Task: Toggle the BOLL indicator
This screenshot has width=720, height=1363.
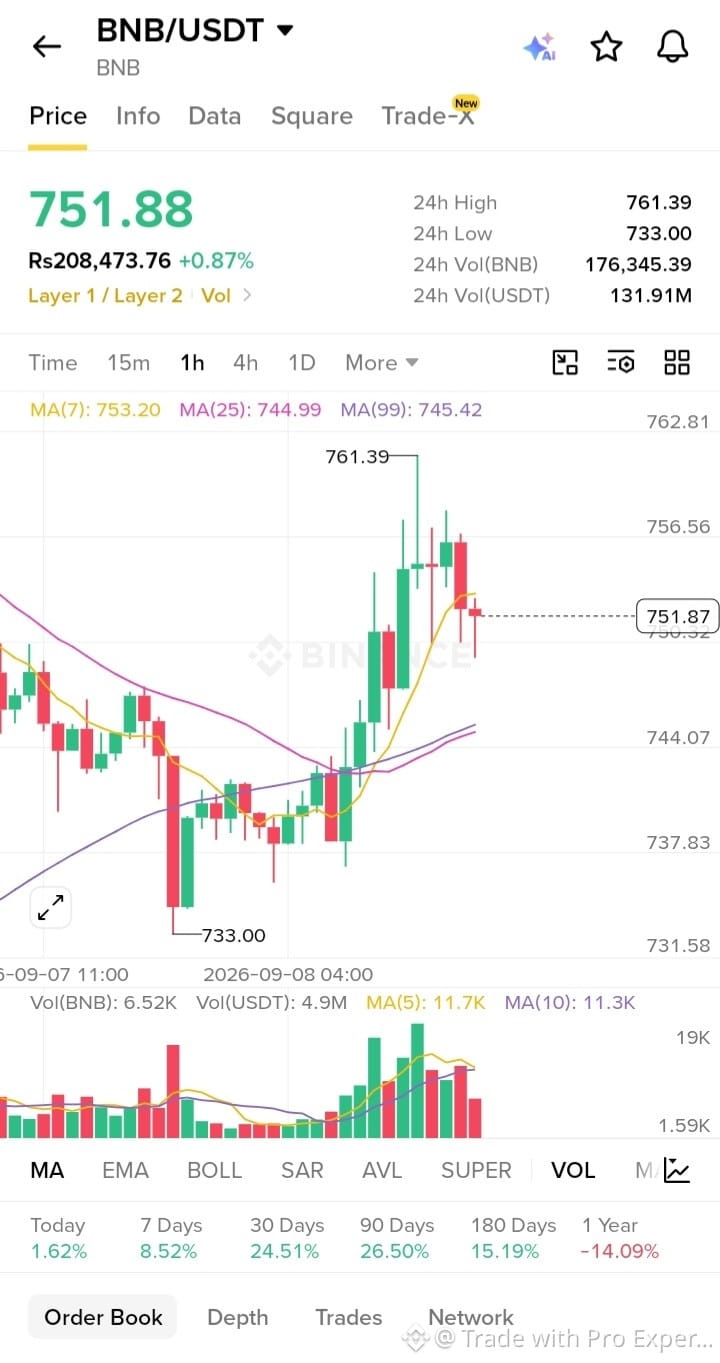Action: [214, 1170]
